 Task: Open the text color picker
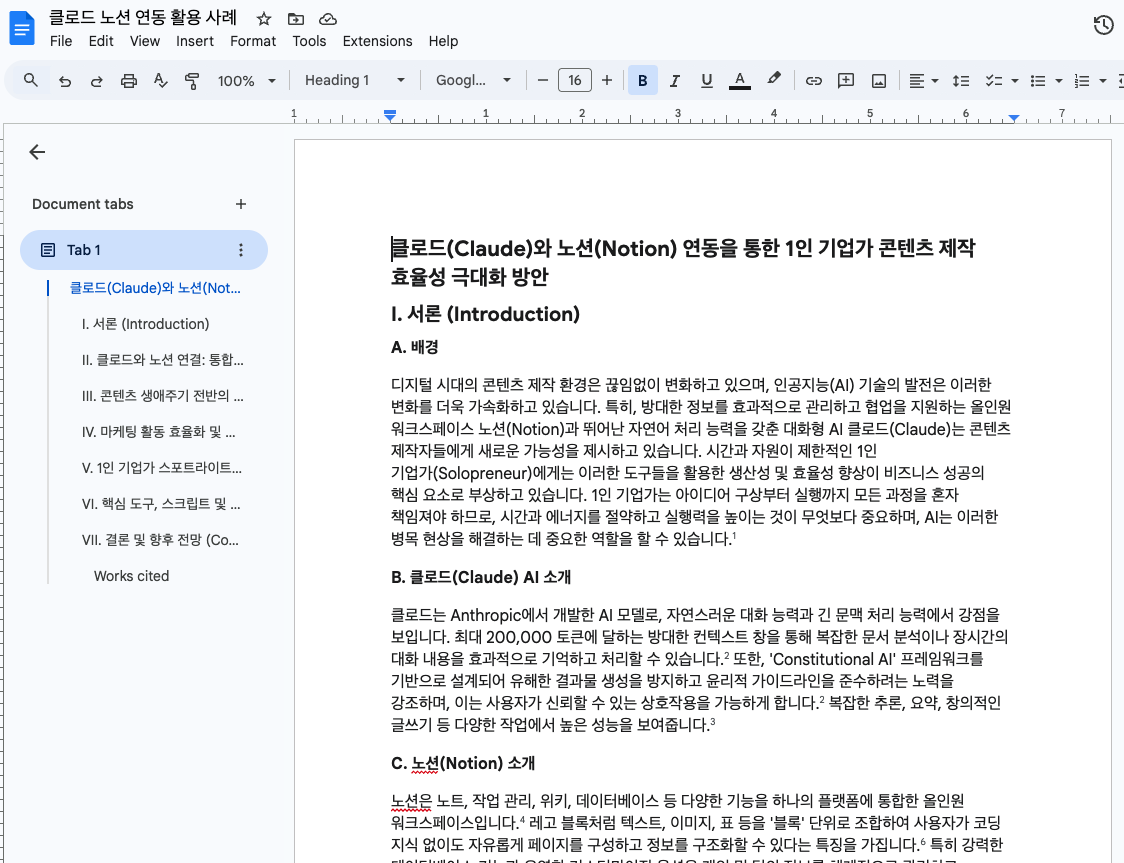(x=739, y=79)
